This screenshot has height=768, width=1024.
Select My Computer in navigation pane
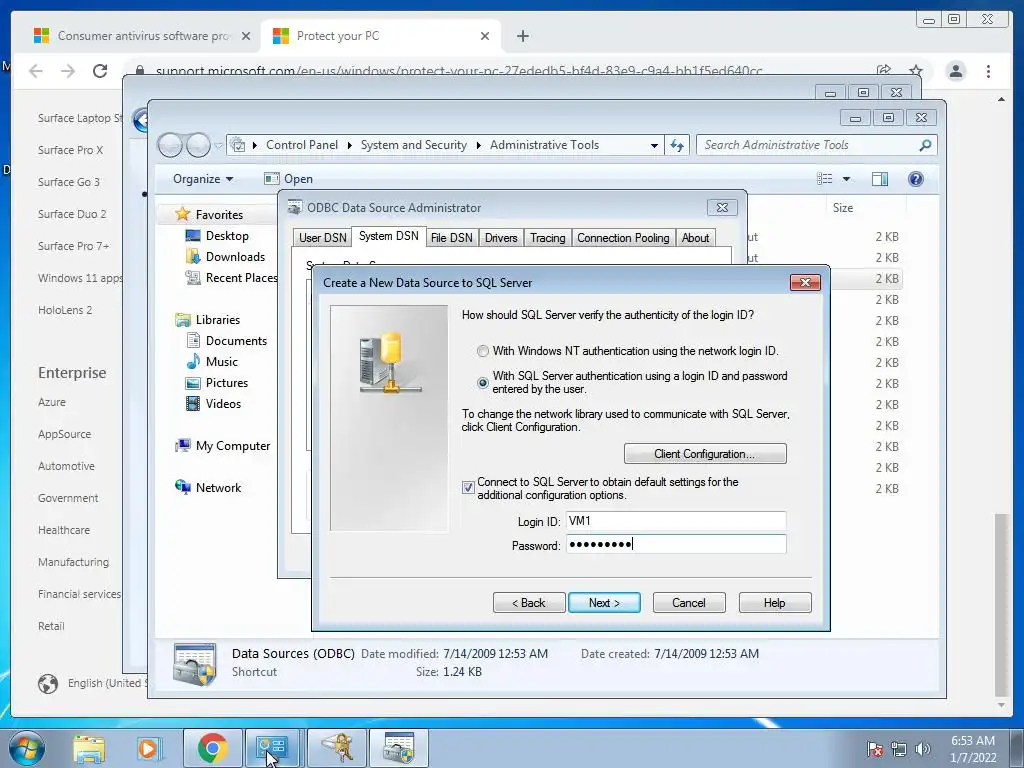pyautogui.click(x=223, y=445)
